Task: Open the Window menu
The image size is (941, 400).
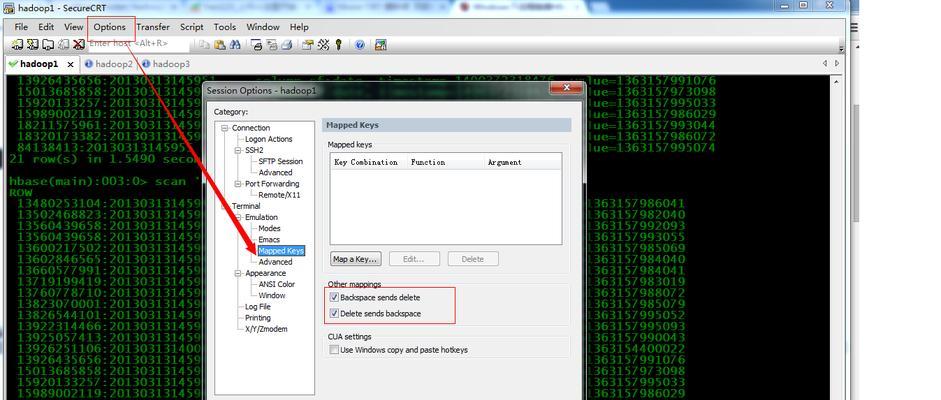Action: (x=263, y=27)
